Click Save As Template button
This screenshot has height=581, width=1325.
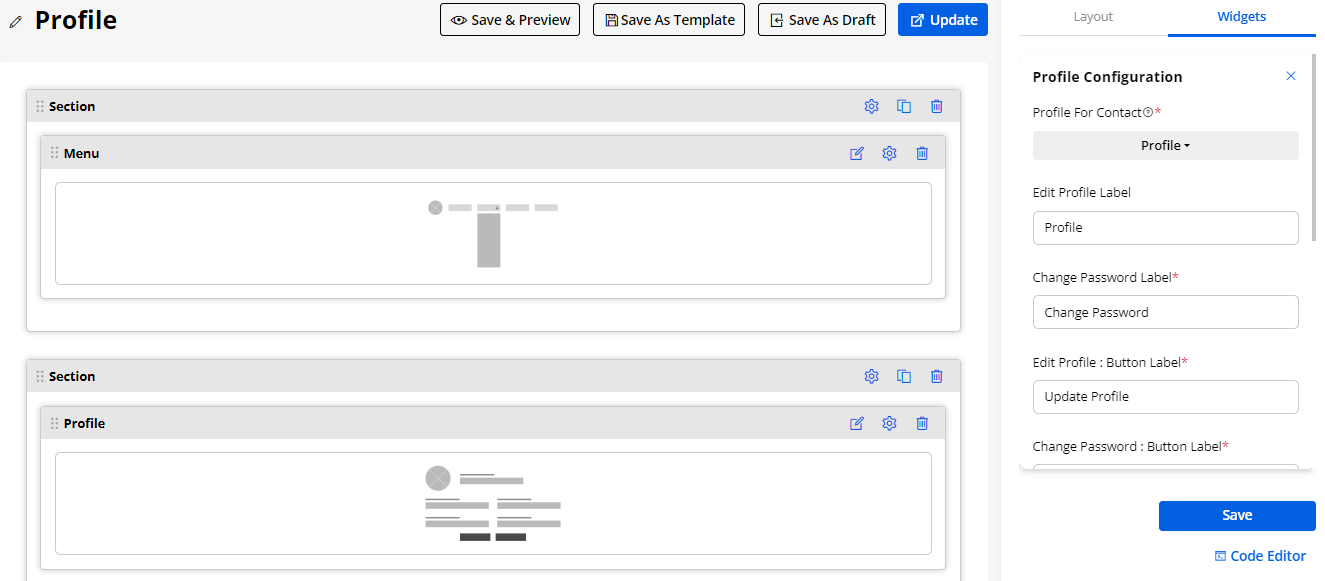click(x=669, y=20)
